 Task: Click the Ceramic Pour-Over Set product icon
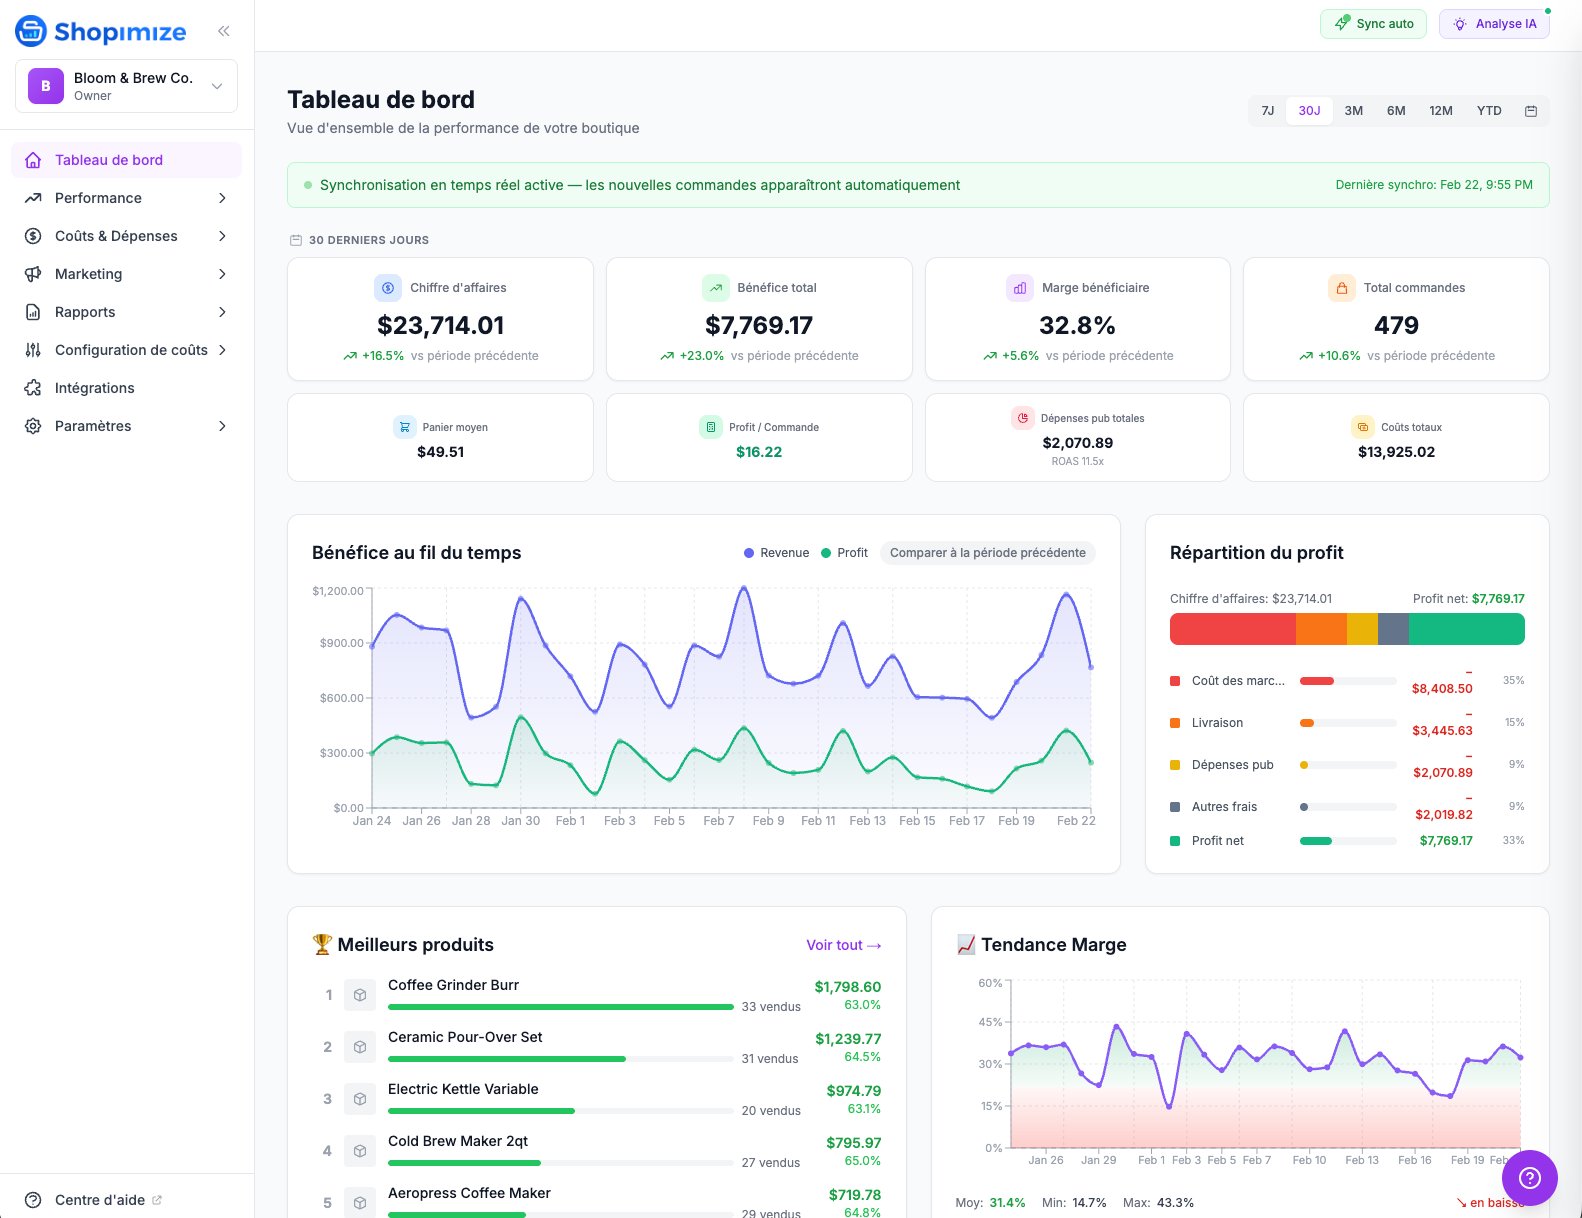pyautogui.click(x=360, y=1047)
